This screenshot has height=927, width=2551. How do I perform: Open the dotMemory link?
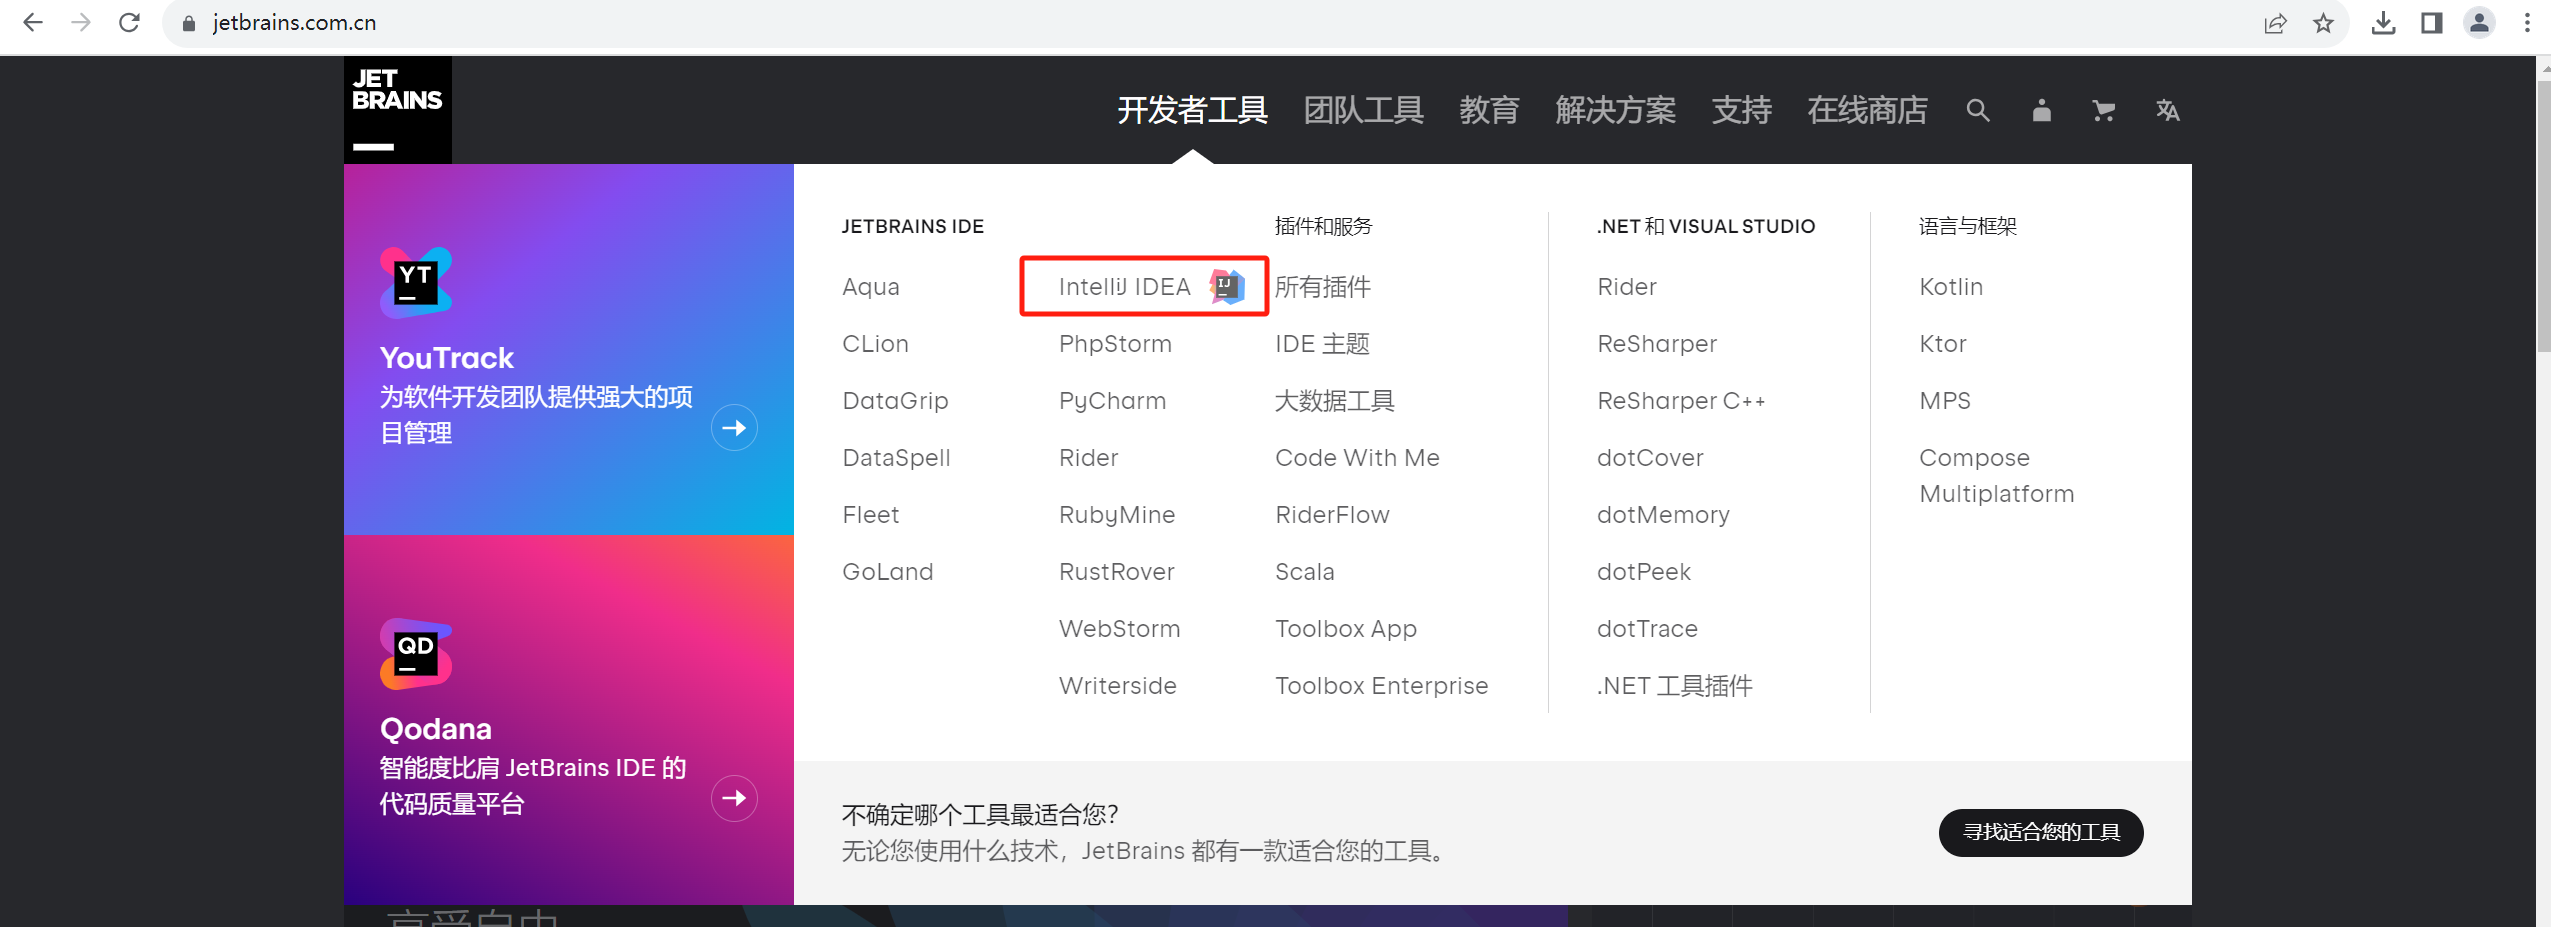(x=1662, y=515)
